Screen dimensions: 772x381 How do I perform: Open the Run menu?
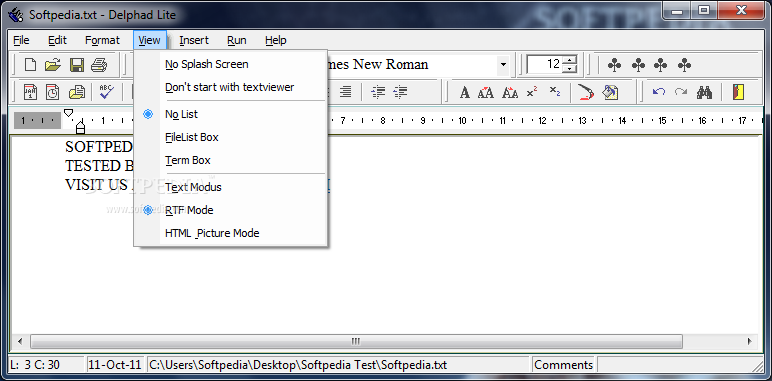(237, 40)
